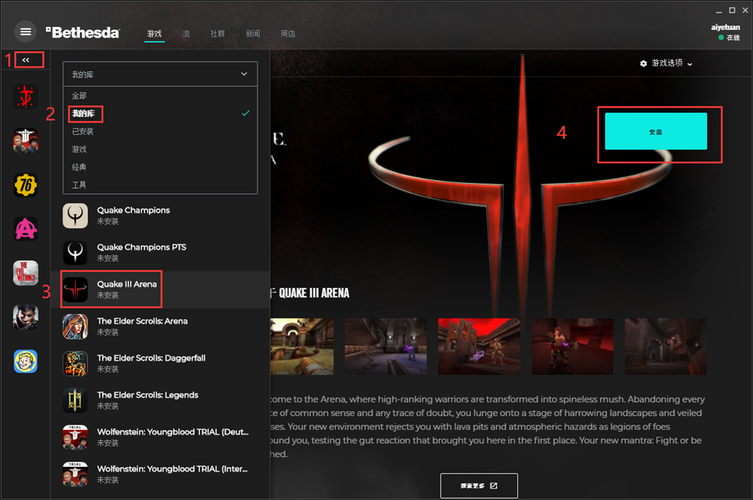Switch to the 社群 top tab
Image resolution: width=753 pixels, height=500 pixels.
point(218,34)
